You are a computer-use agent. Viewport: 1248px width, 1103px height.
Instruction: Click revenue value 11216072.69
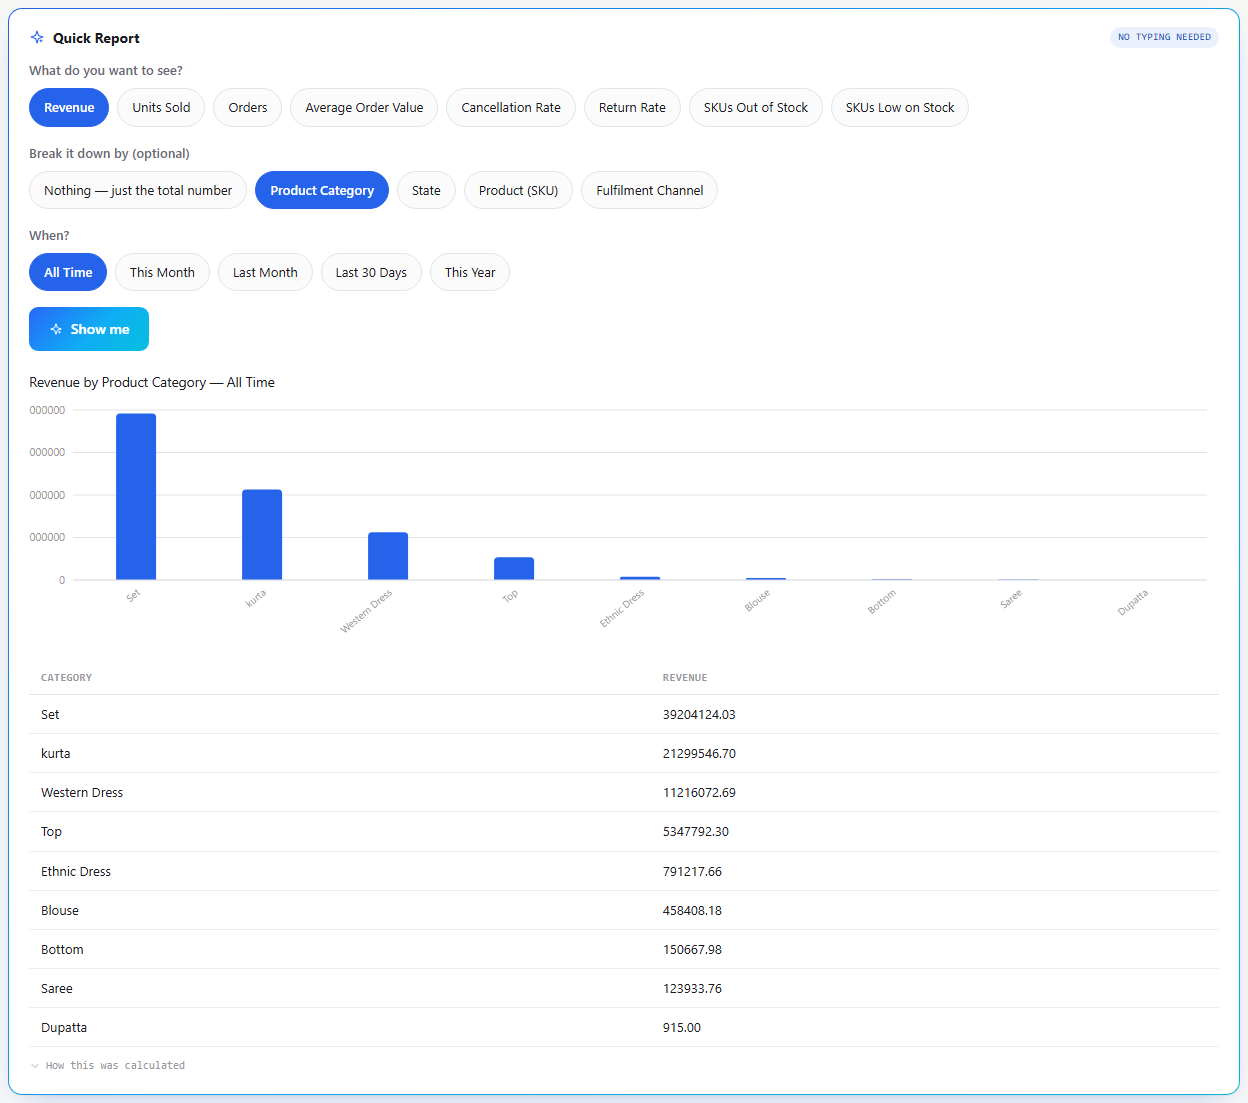(699, 793)
